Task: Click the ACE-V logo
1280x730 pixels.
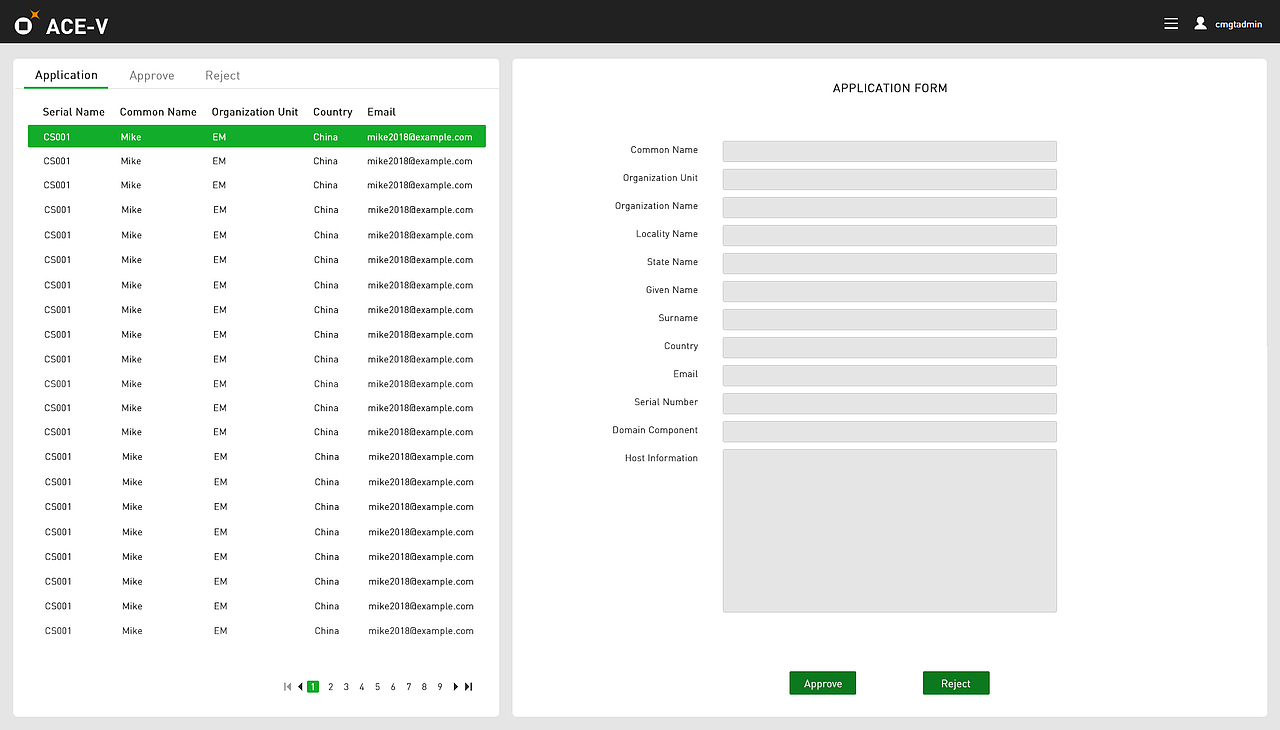Action: 55,22
